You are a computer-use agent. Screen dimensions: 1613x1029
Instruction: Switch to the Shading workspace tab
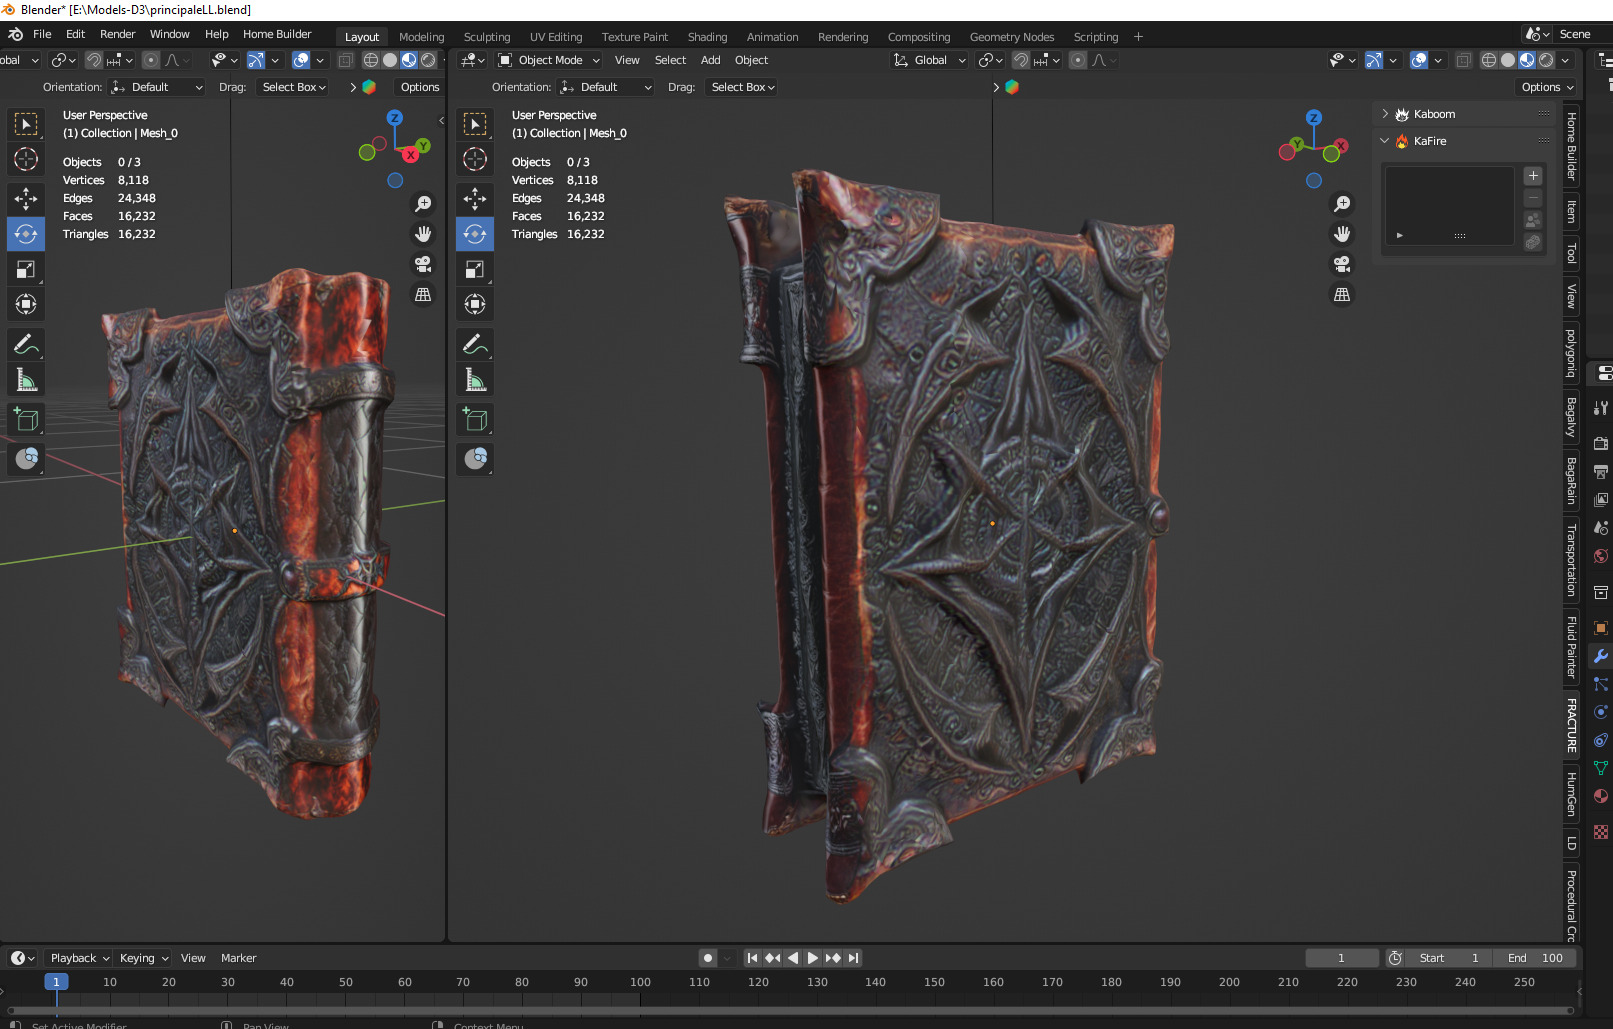coord(707,37)
